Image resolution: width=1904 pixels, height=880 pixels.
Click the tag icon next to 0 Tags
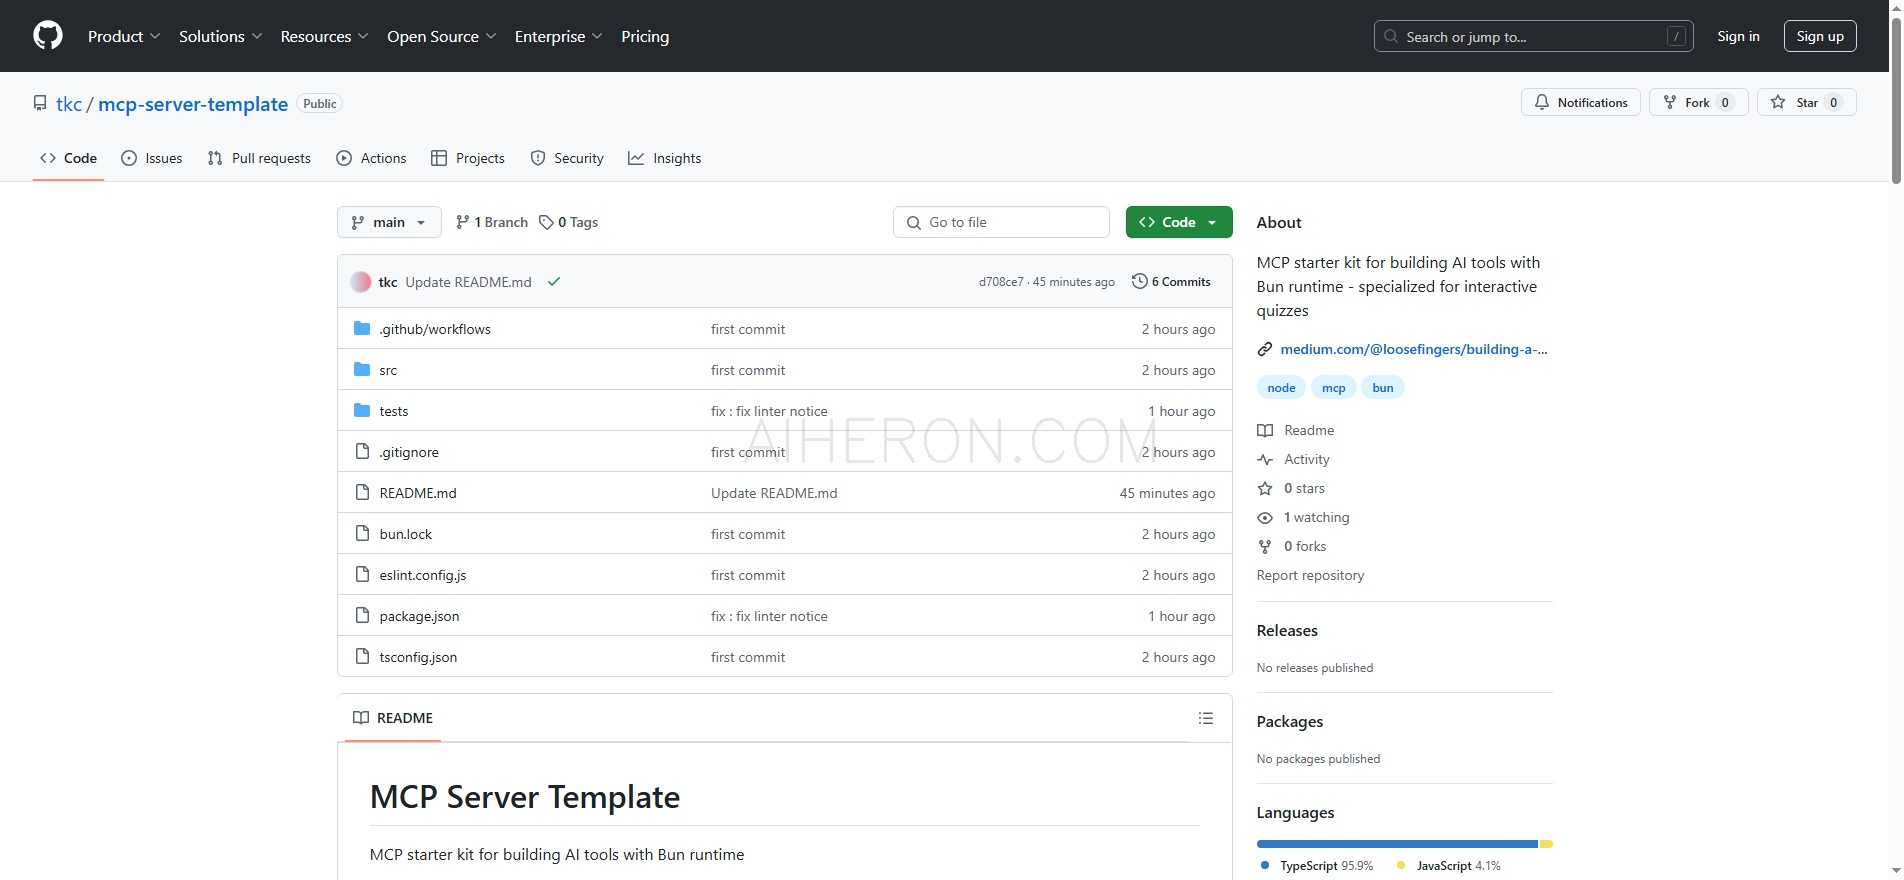coord(546,222)
